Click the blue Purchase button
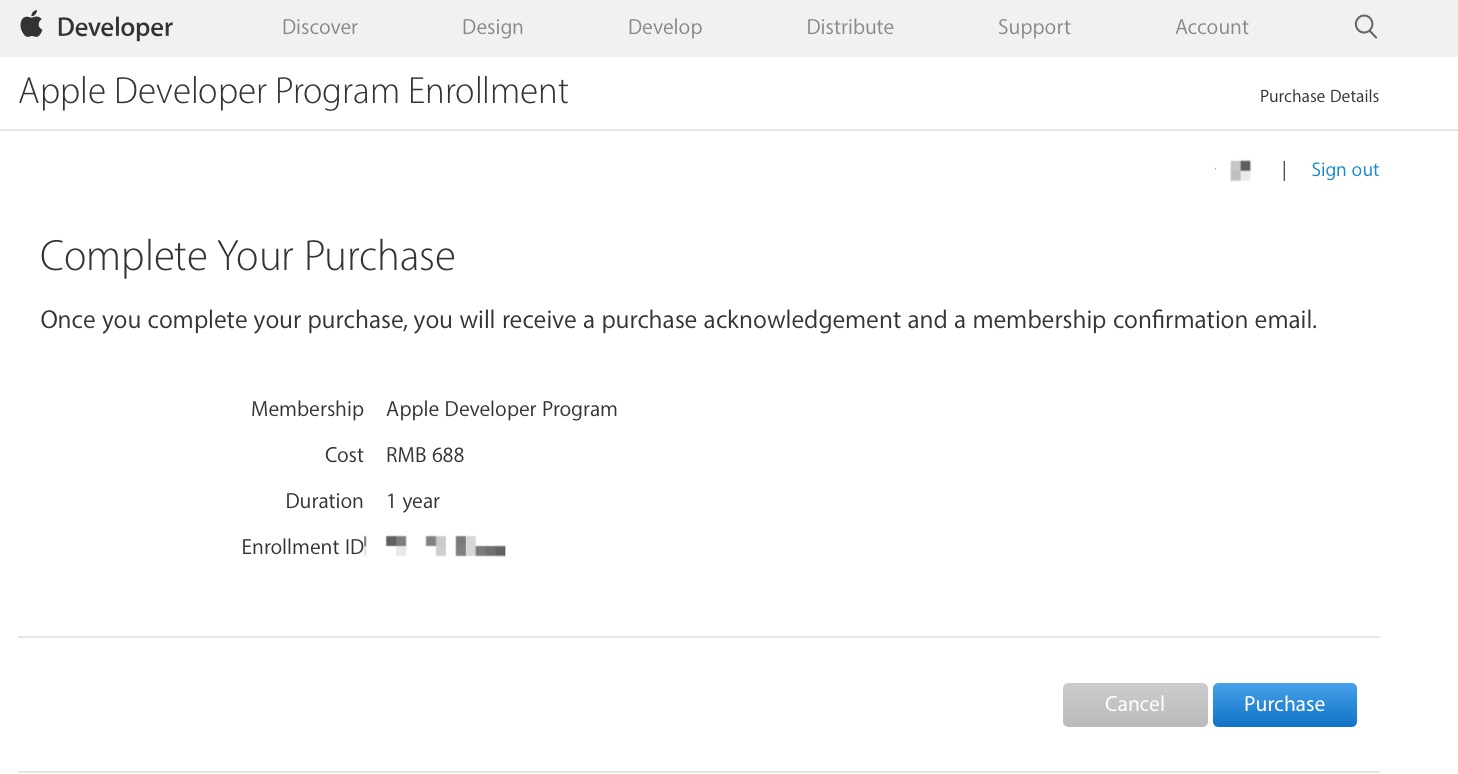This screenshot has width=1458, height=774. pyautogui.click(x=1285, y=704)
